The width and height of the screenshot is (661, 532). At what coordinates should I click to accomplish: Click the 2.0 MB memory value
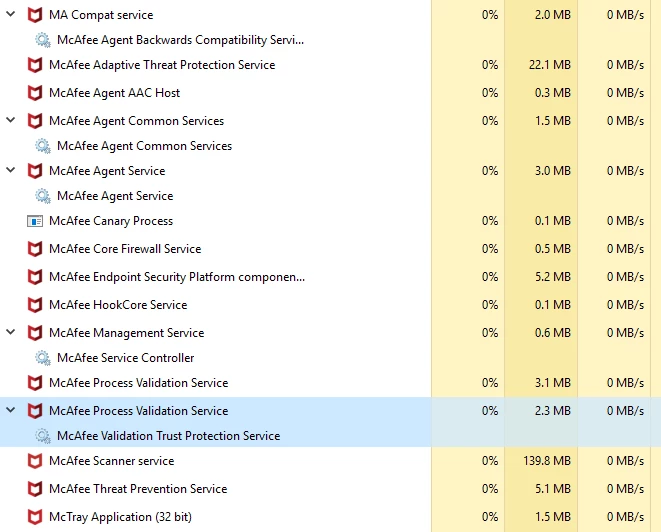(553, 15)
